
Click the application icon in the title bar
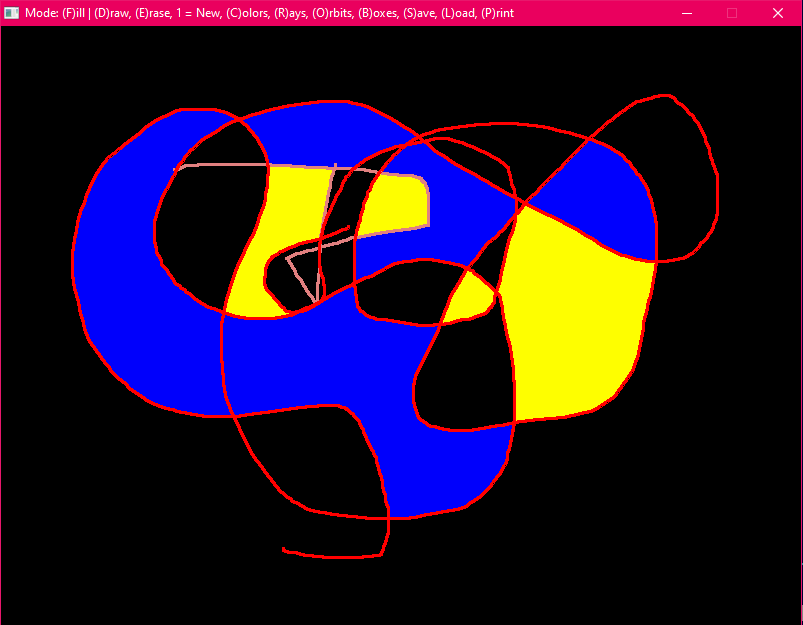[x=11, y=13]
